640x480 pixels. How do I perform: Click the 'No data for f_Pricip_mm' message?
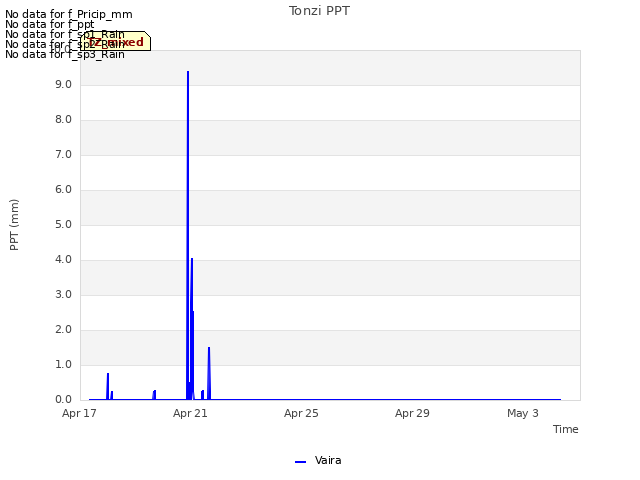click(x=69, y=14)
